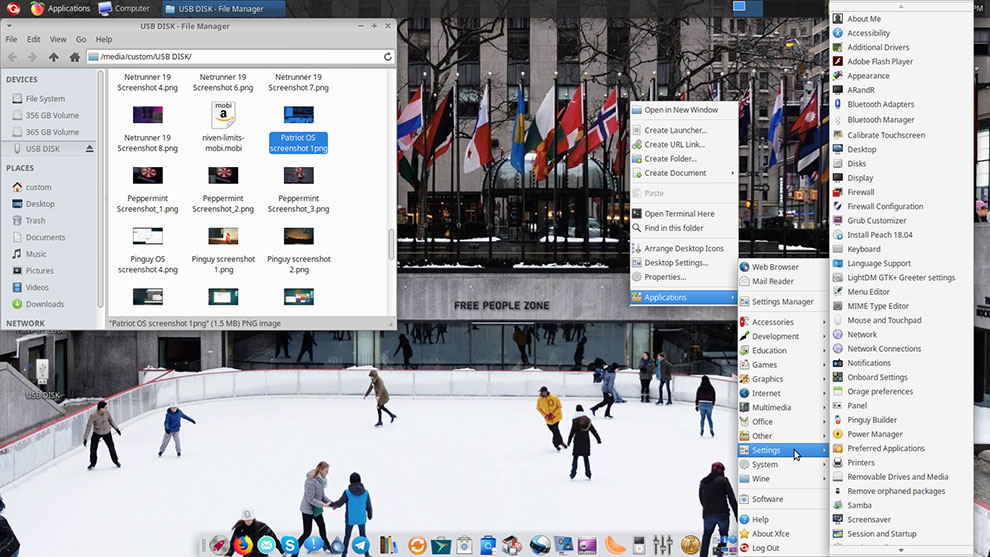The image size is (990, 557).
Task: Choose Arrange Desktop Icons
Action: coord(684,248)
